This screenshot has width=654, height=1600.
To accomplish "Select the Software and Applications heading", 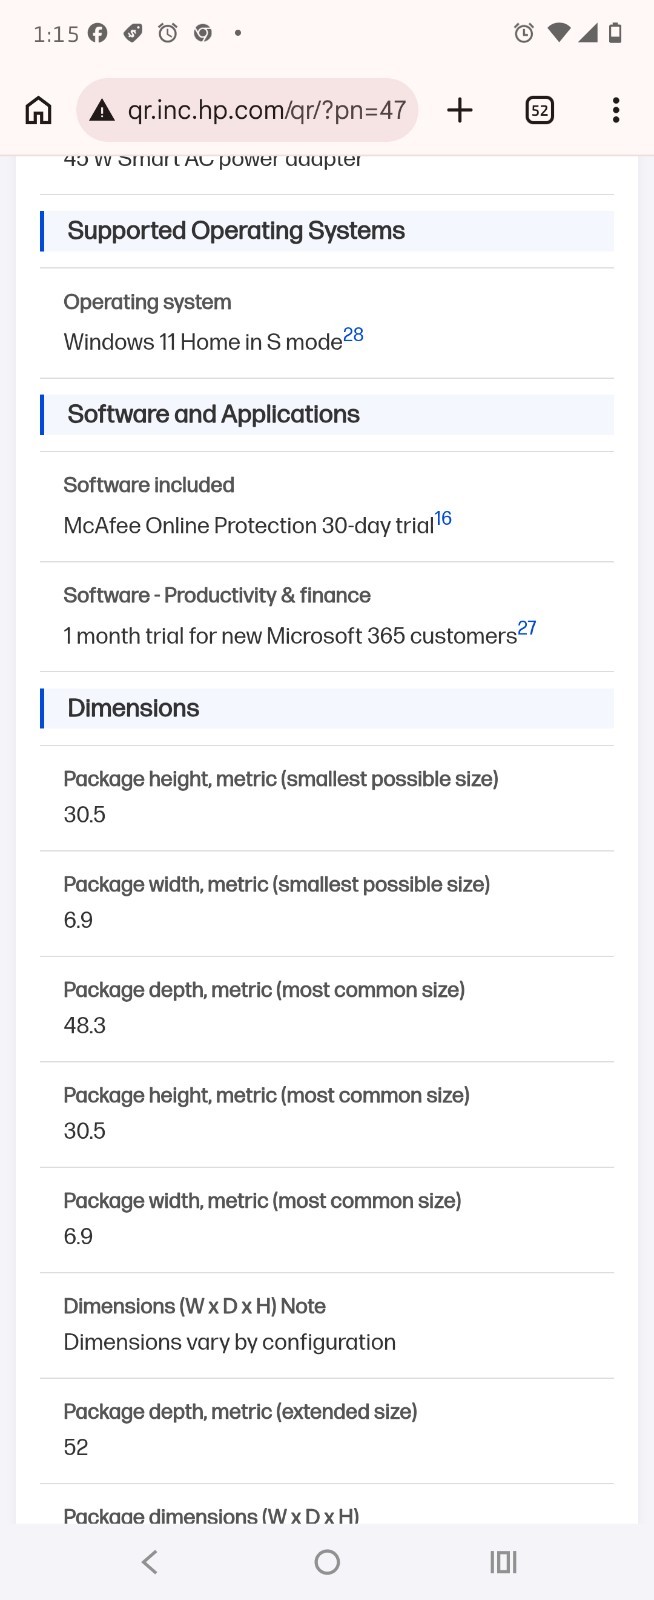I will pyautogui.click(x=213, y=414).
